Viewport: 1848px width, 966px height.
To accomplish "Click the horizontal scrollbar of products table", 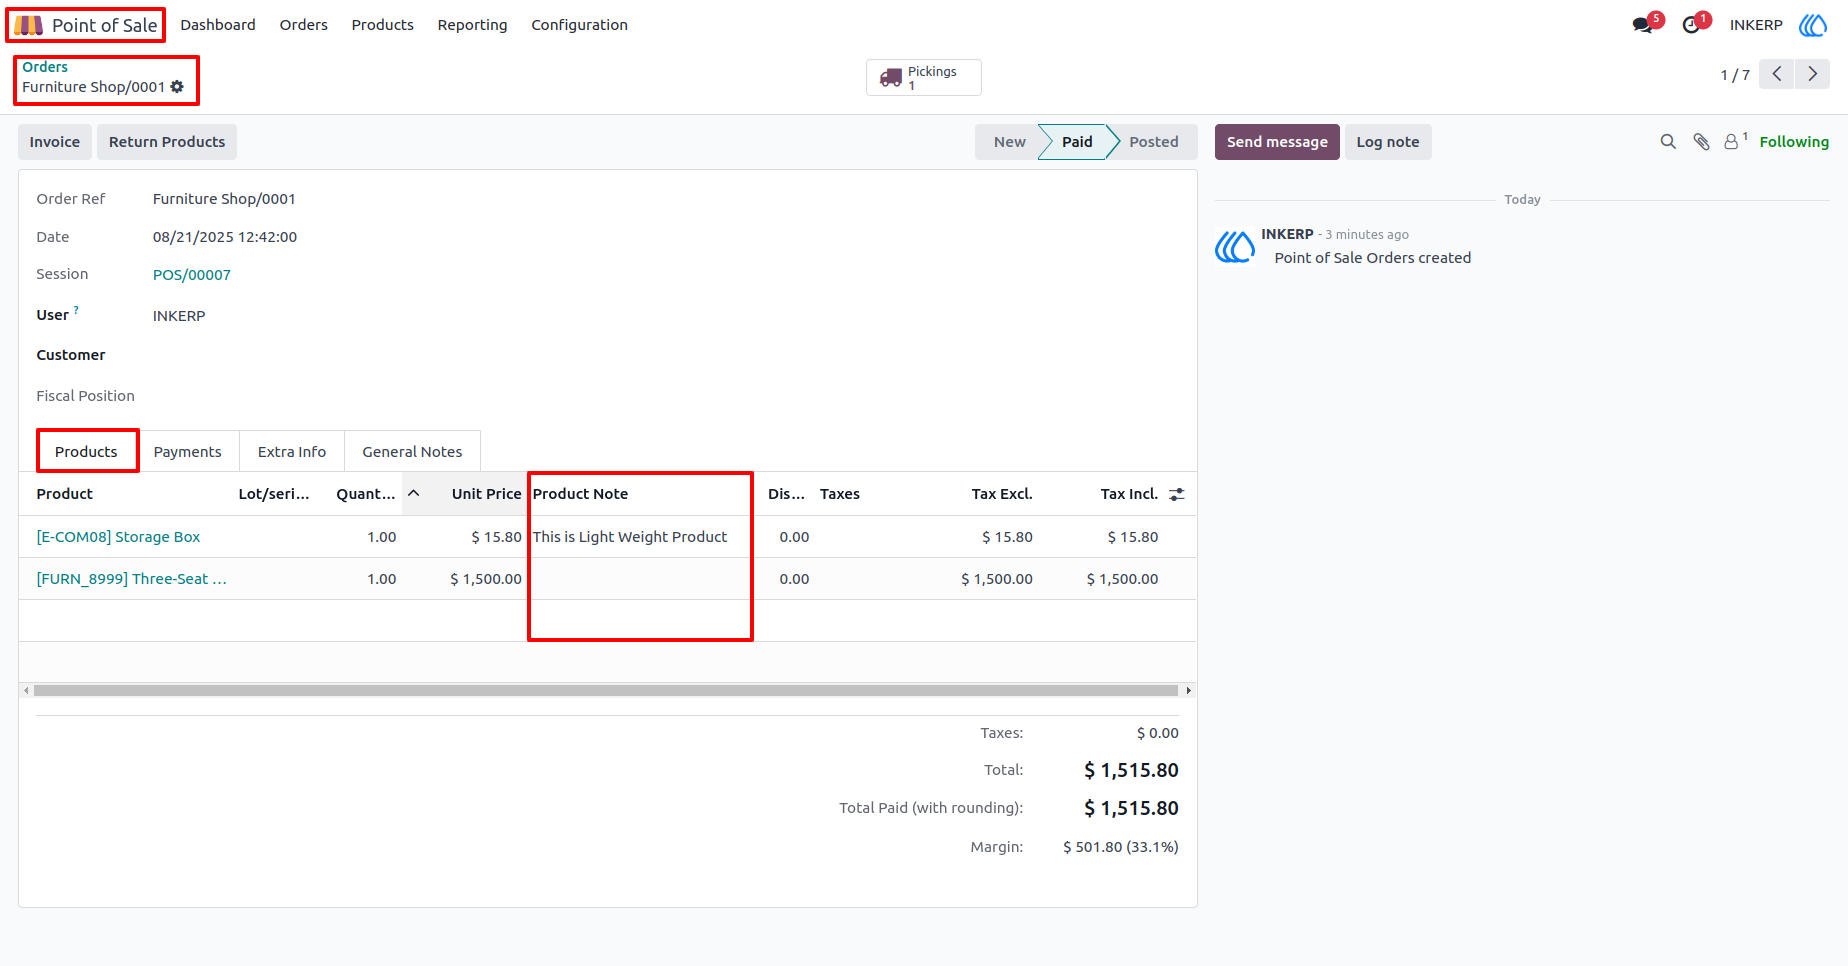I will [606, 691].
